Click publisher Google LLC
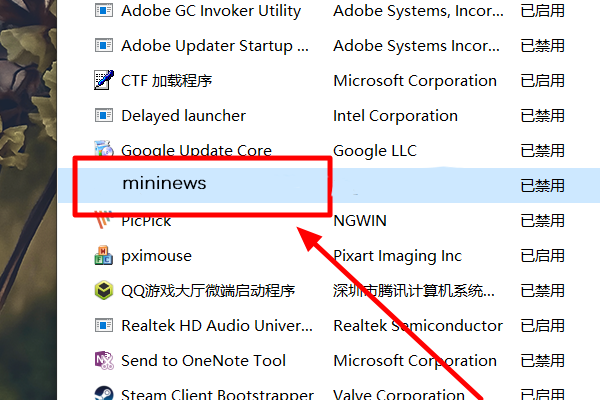The width and height of the screenshot is (600, 400). (375, 151)
